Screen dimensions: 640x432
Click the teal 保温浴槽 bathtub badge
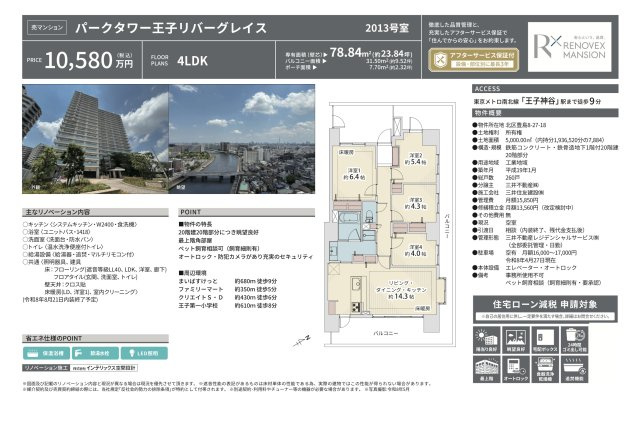pyautogui.click(x=46, y=353)
